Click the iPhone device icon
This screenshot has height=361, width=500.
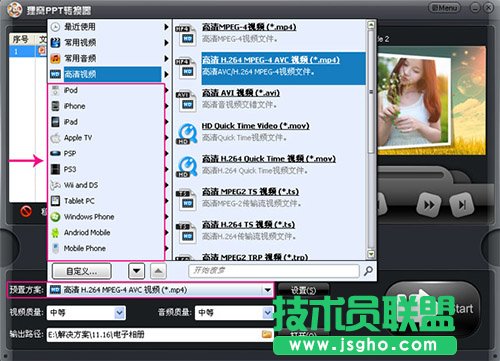[x=55, y=106]
